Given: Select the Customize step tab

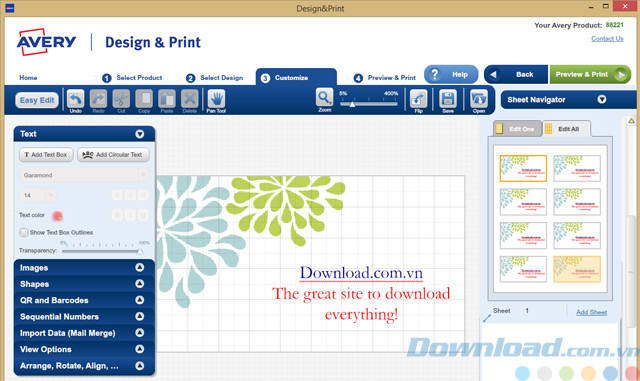Looking at the screenshot, I should pos(296,77).
